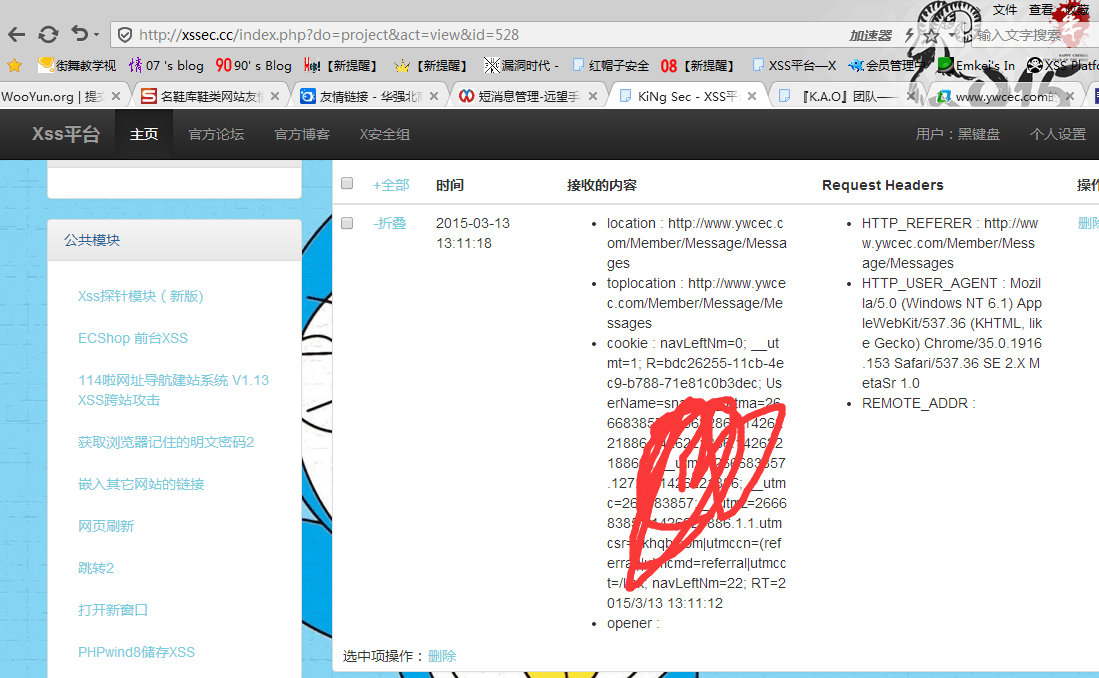
Task: Open 网页刷新 module
Action: pos(106,527)
